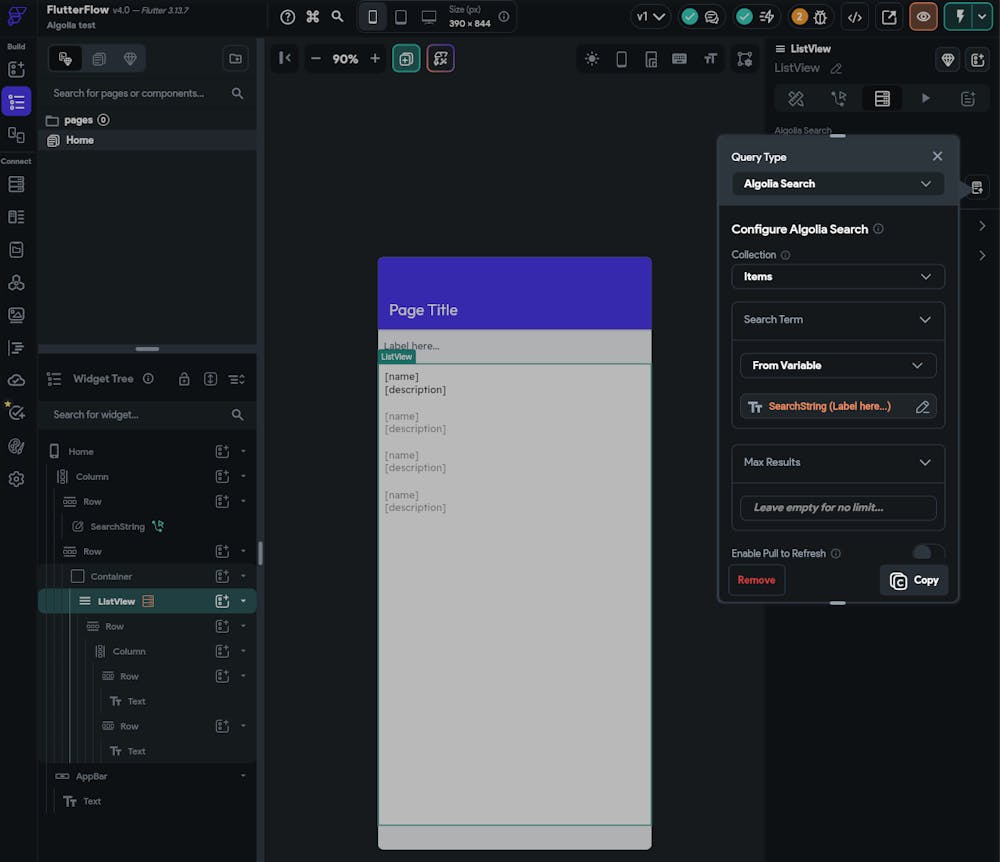Image resolution: width=1000 pixels, height=862 pixels.
Task: Click the Remove button in the query dialog
Action: click(757, 580)
